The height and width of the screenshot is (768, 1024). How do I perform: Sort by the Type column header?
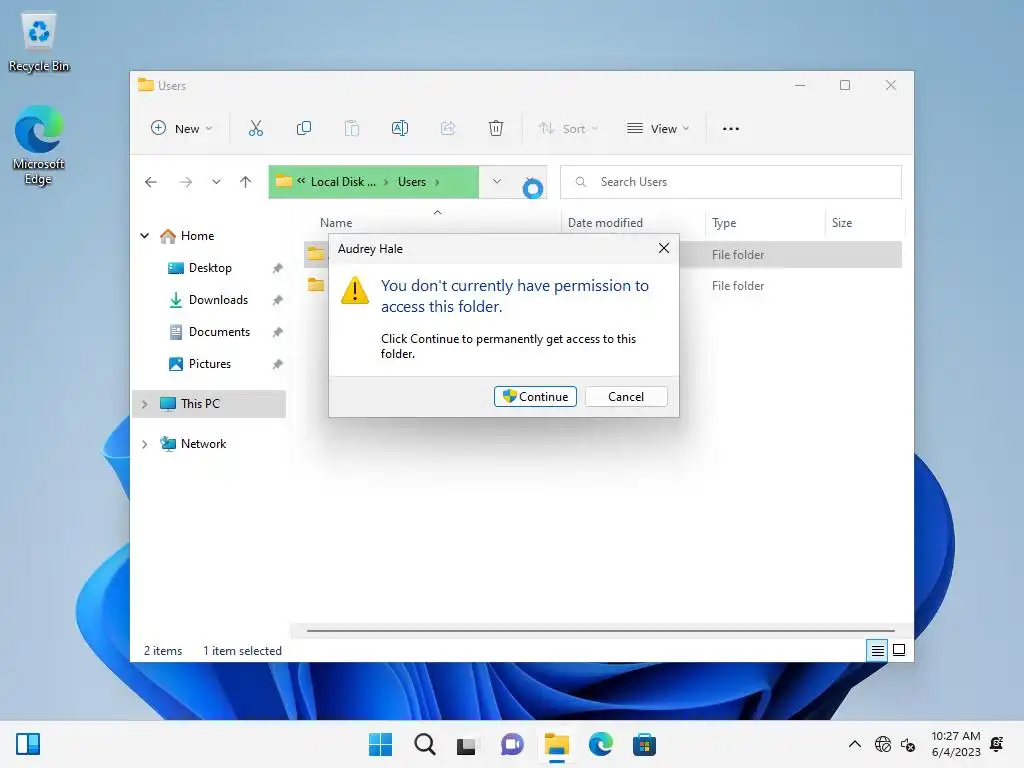[x=724, y=223]
